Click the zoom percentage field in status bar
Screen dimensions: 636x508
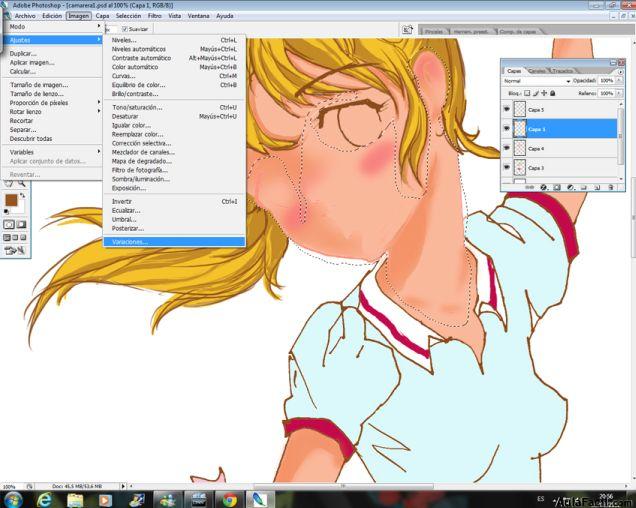tap(10, 486)
